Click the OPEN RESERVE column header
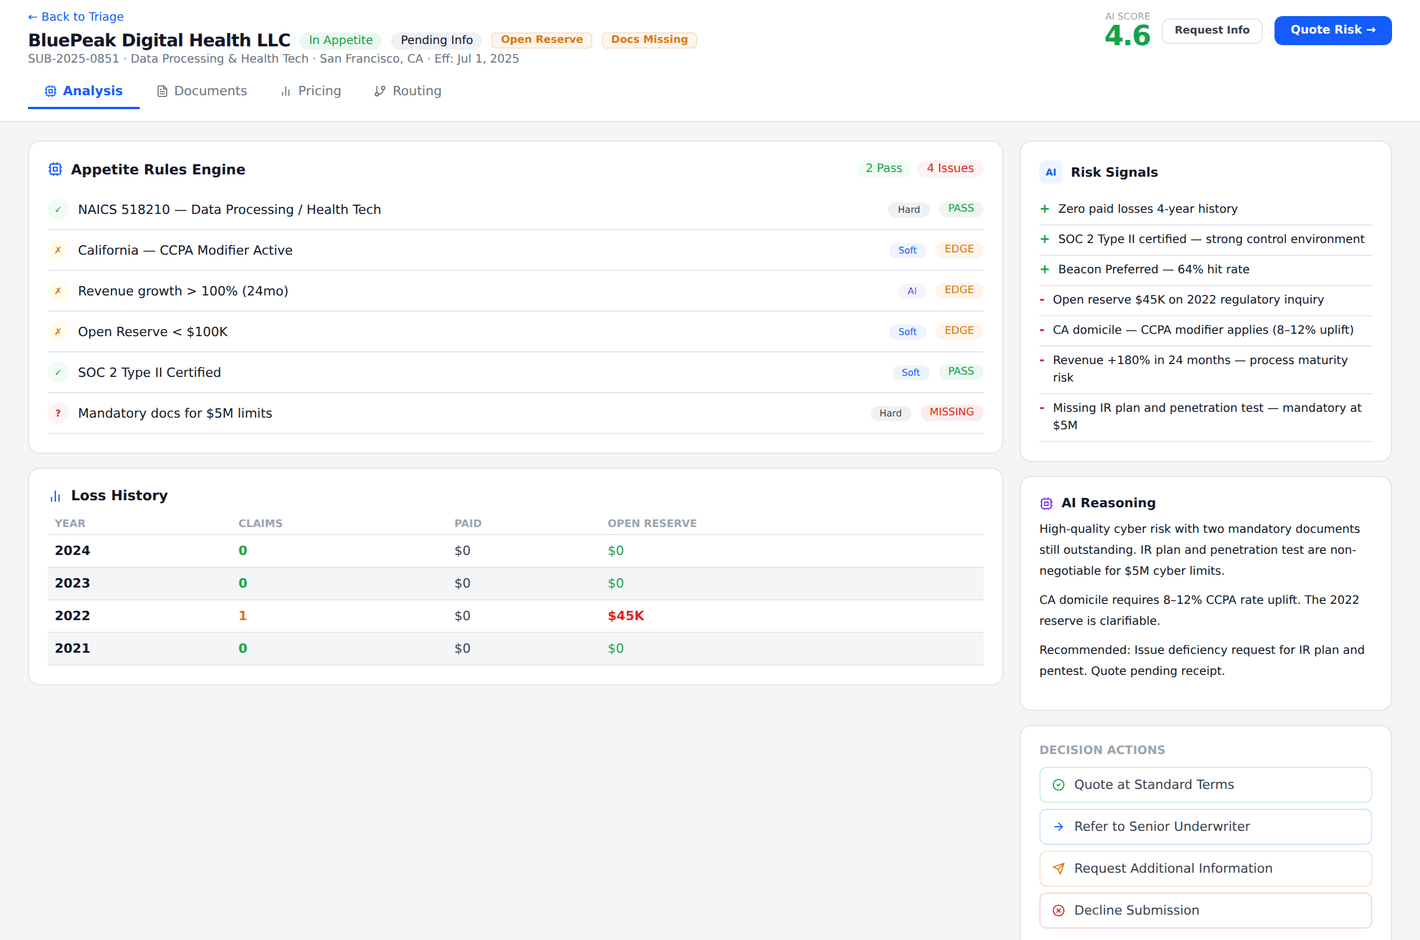 click(x=652, y=524)
